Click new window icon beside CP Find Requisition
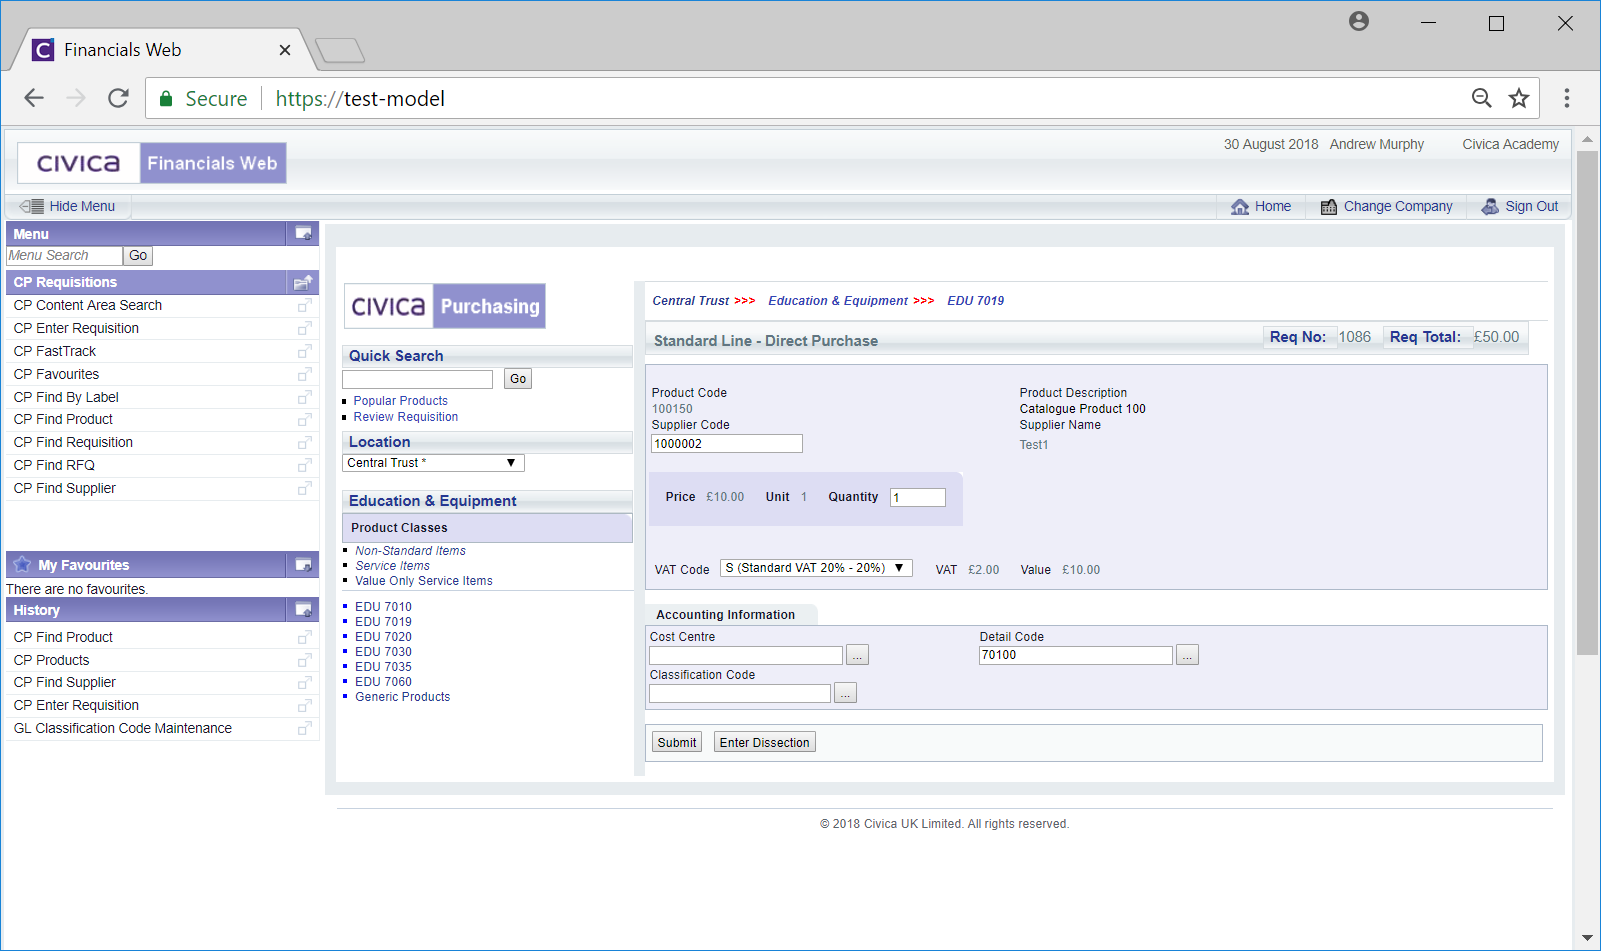Viewport: 1601px width, 951px height. coord(304,442)
